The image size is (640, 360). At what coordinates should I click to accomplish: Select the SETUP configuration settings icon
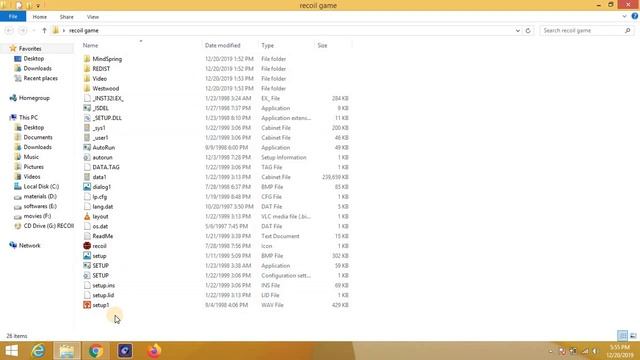(87, 276)
